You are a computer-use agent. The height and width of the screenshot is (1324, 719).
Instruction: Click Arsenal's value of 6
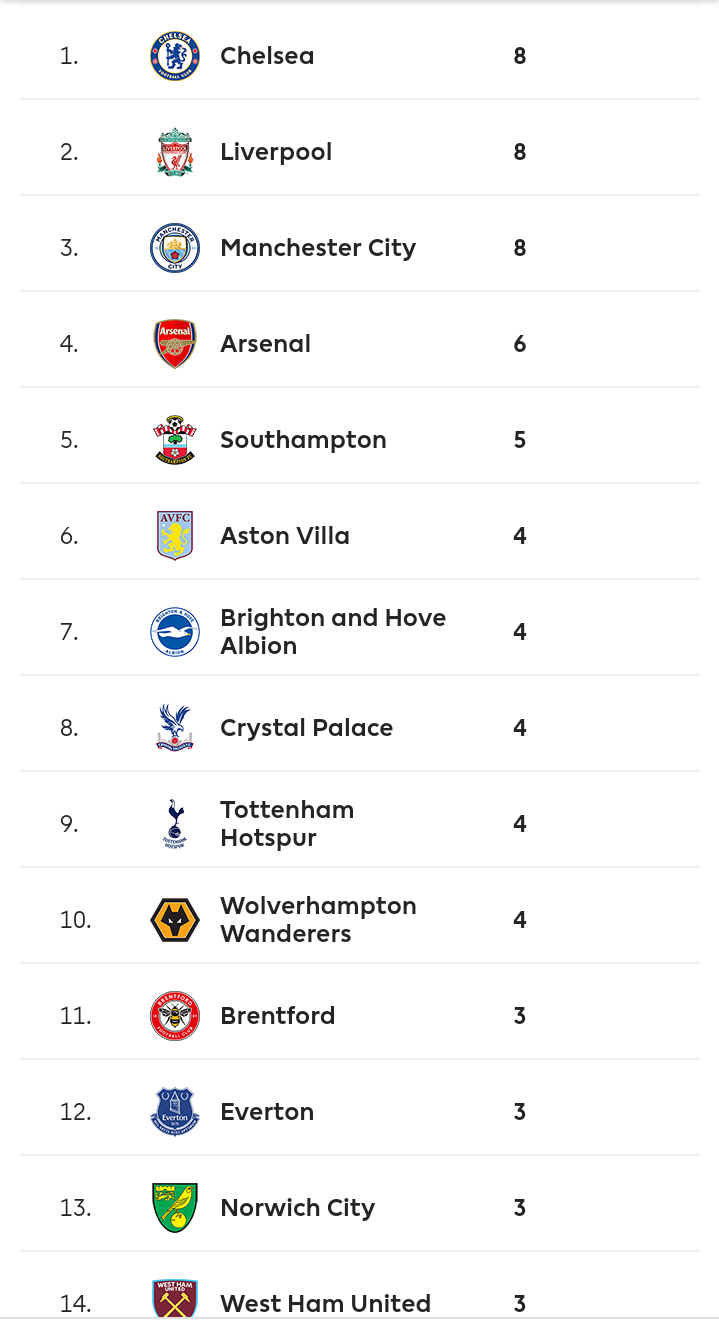pos(520,344)
